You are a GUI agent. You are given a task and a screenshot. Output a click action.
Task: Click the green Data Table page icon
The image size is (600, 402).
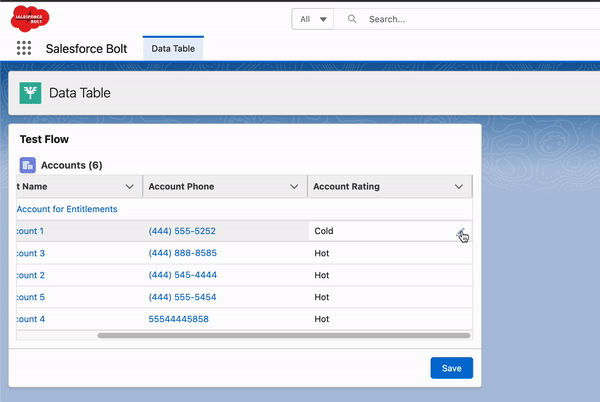31,93
